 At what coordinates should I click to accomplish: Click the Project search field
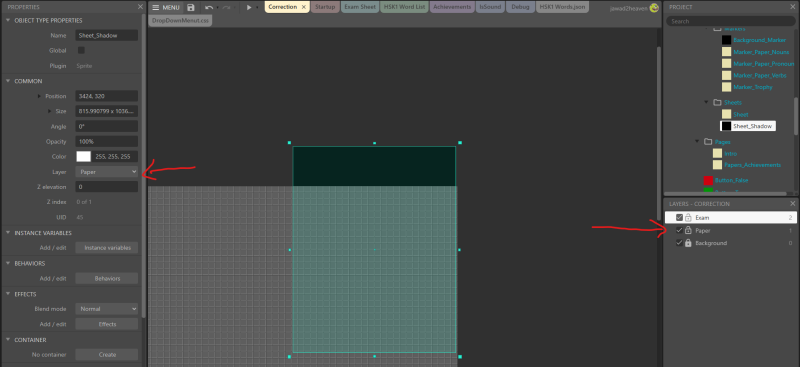(x=731, y=21)
